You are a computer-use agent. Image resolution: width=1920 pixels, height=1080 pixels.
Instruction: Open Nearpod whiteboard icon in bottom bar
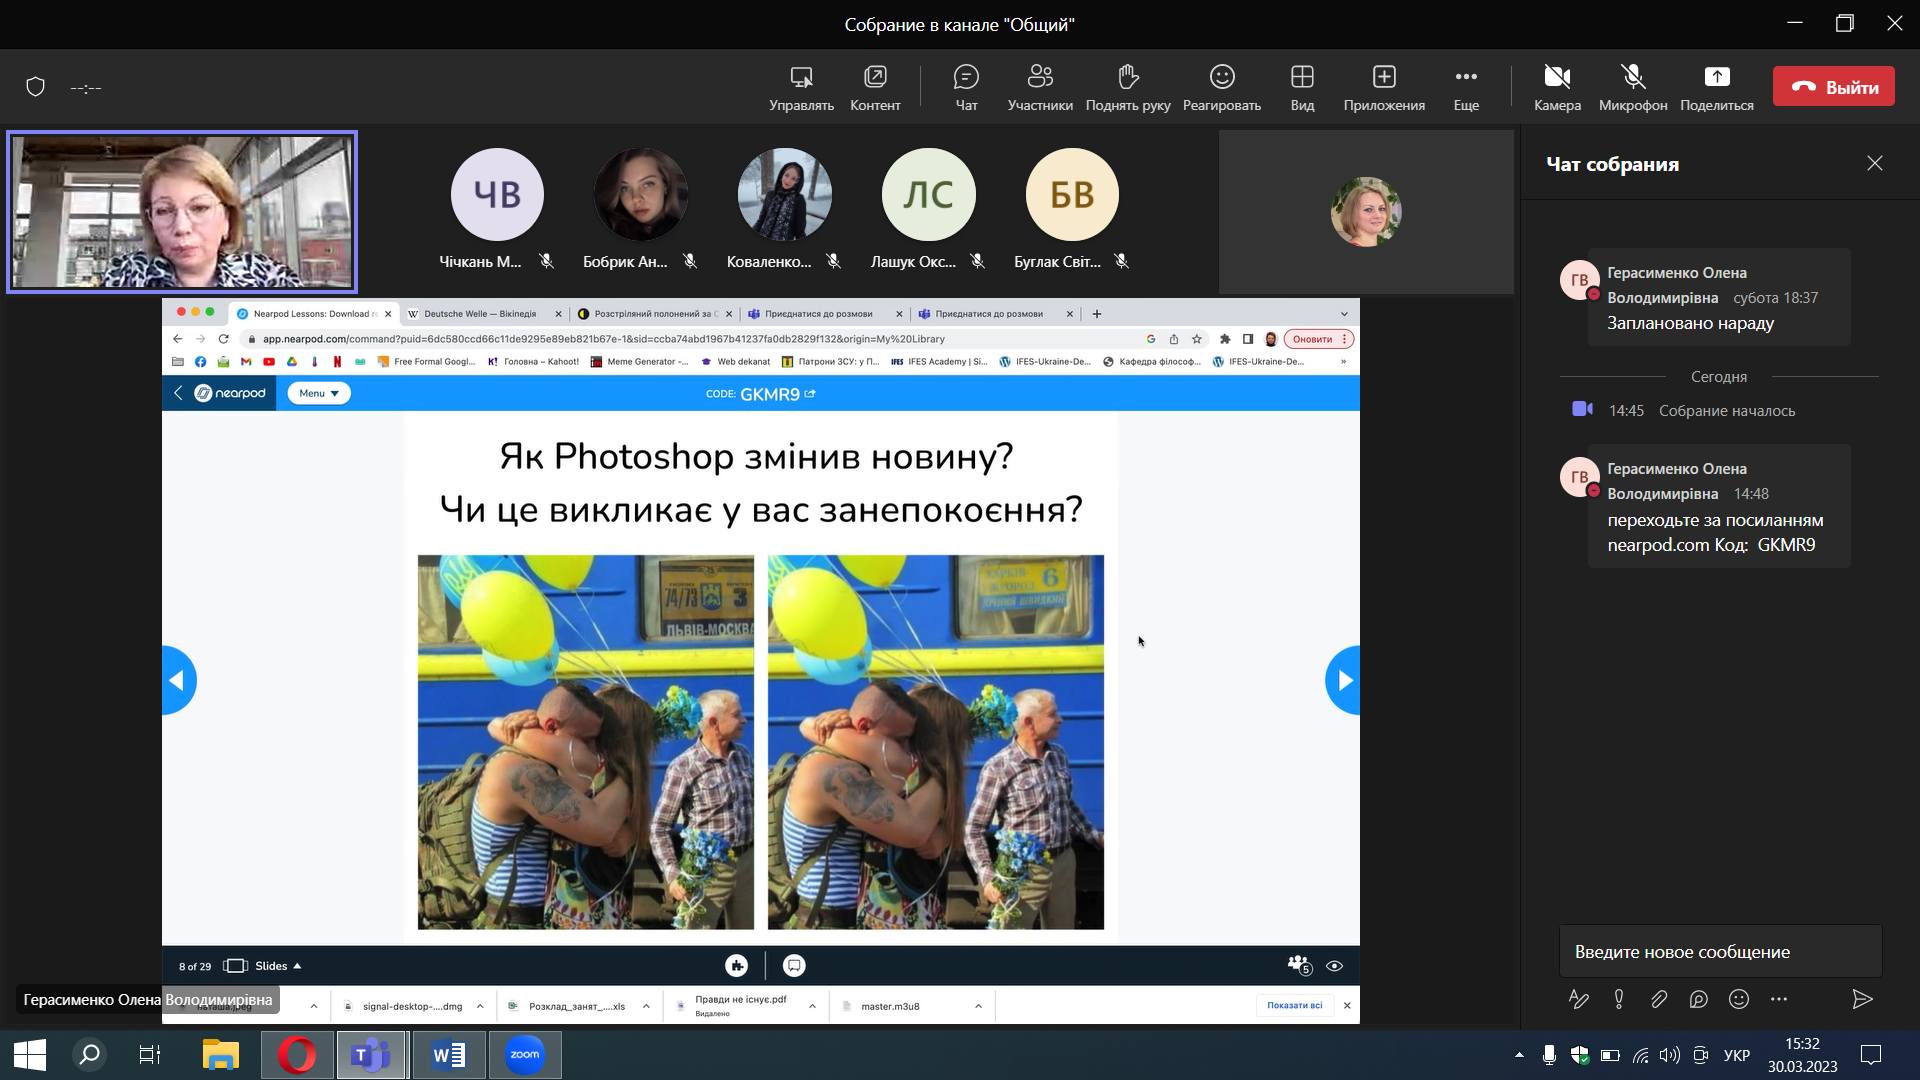click(x=794, y=966)
